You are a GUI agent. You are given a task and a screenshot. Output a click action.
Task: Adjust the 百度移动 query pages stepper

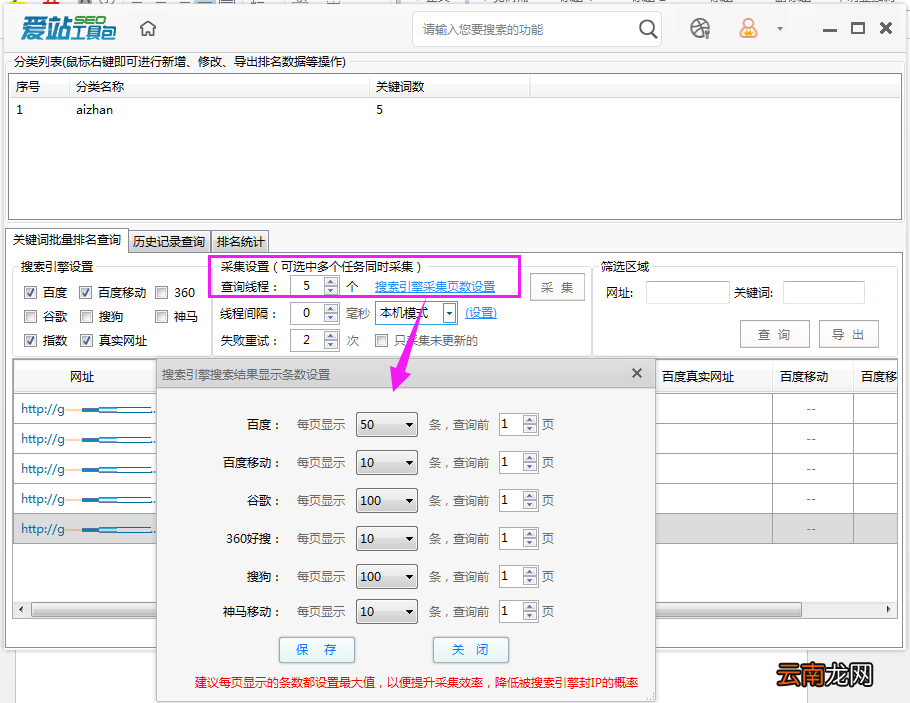529,463
